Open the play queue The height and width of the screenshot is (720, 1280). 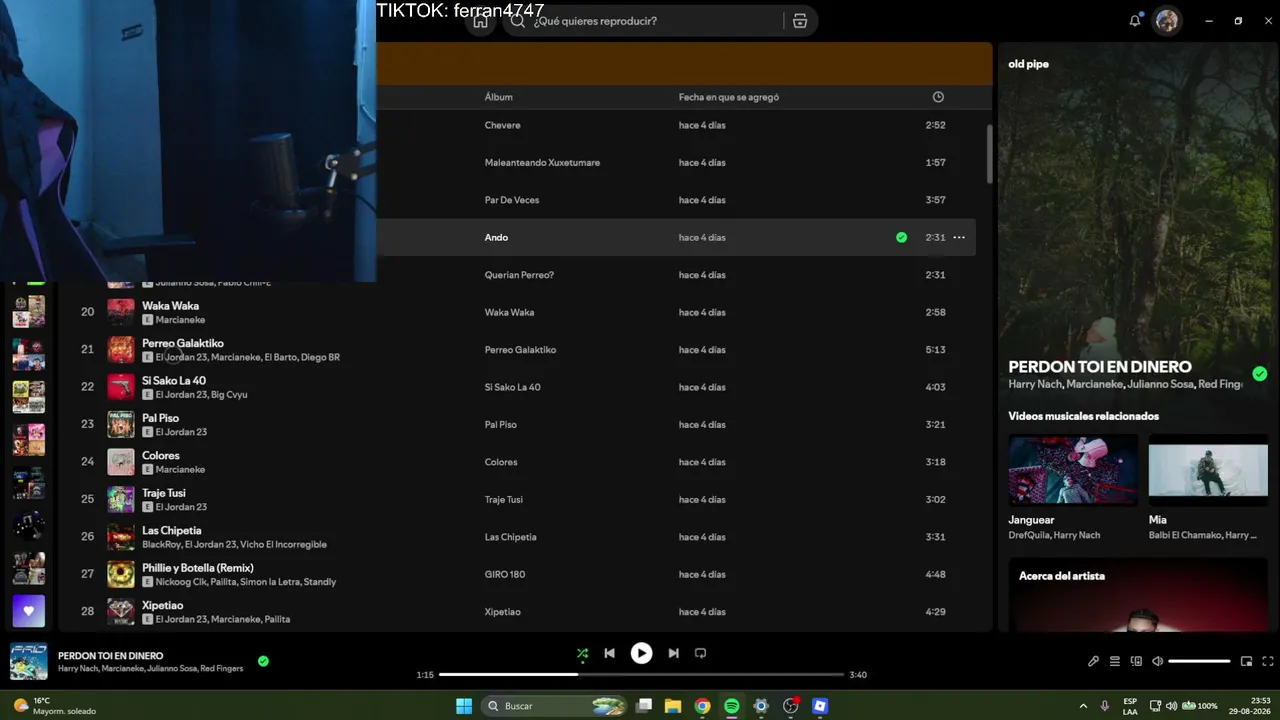click(1114, 661)
